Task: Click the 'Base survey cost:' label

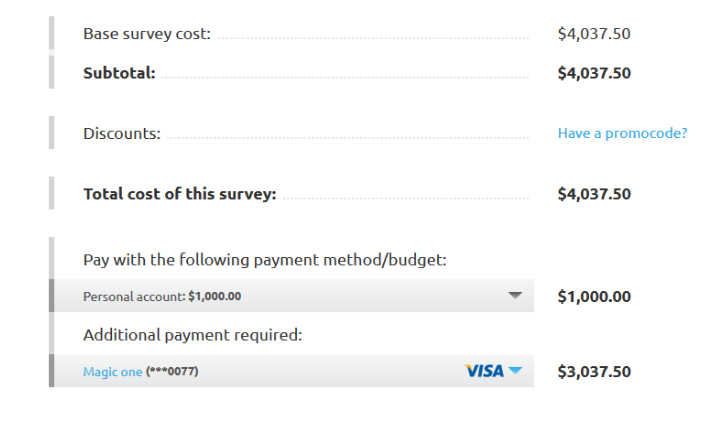Action: click(147, 34)
